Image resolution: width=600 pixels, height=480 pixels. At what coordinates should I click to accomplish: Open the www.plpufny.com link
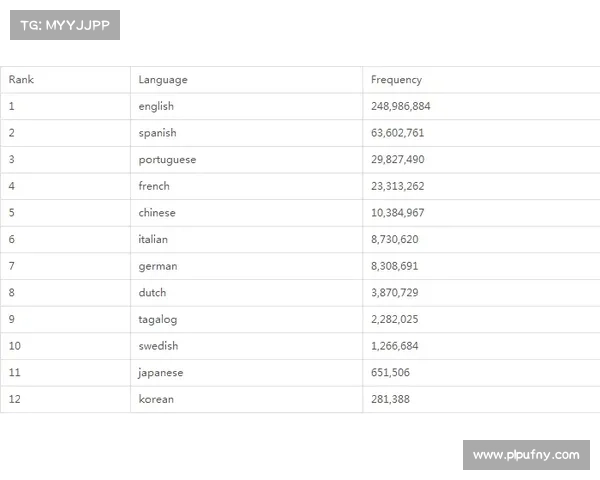tap(525, 455)
